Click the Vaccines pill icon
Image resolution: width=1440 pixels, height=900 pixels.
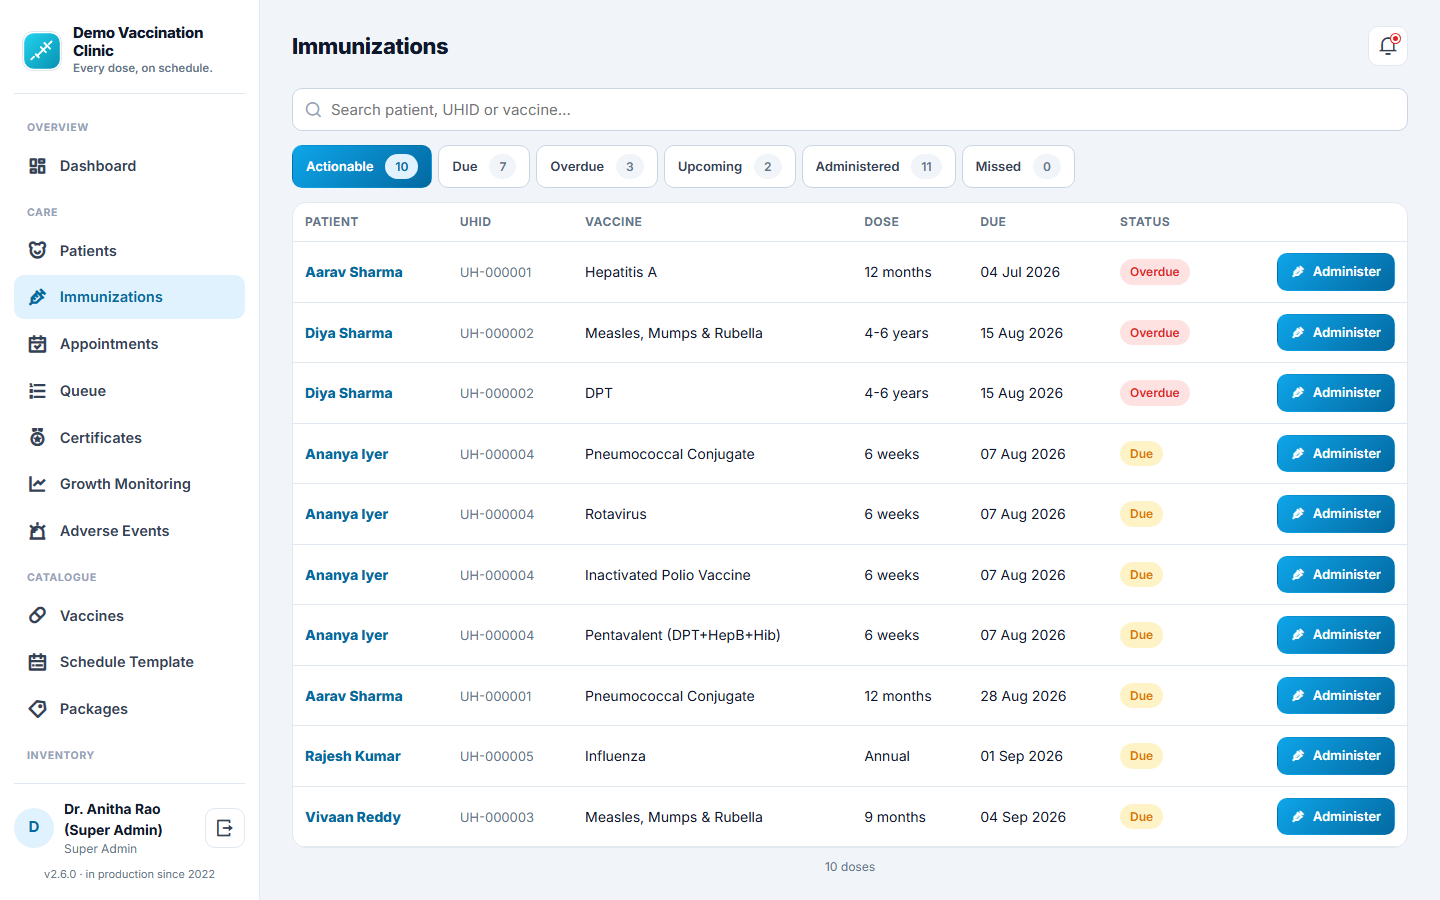(x=38, y=616)
